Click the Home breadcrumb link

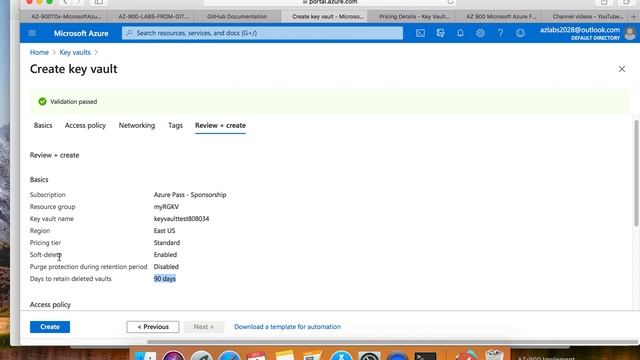[x=39, y=52]
